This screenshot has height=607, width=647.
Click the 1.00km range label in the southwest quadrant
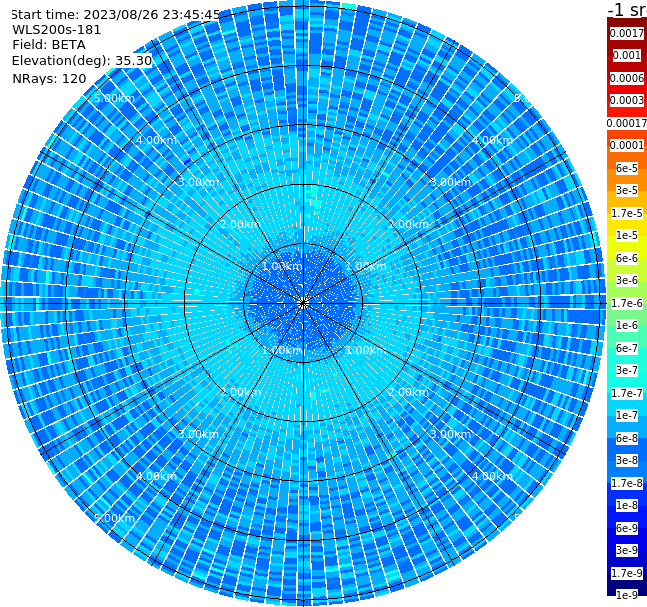(283, 350)
